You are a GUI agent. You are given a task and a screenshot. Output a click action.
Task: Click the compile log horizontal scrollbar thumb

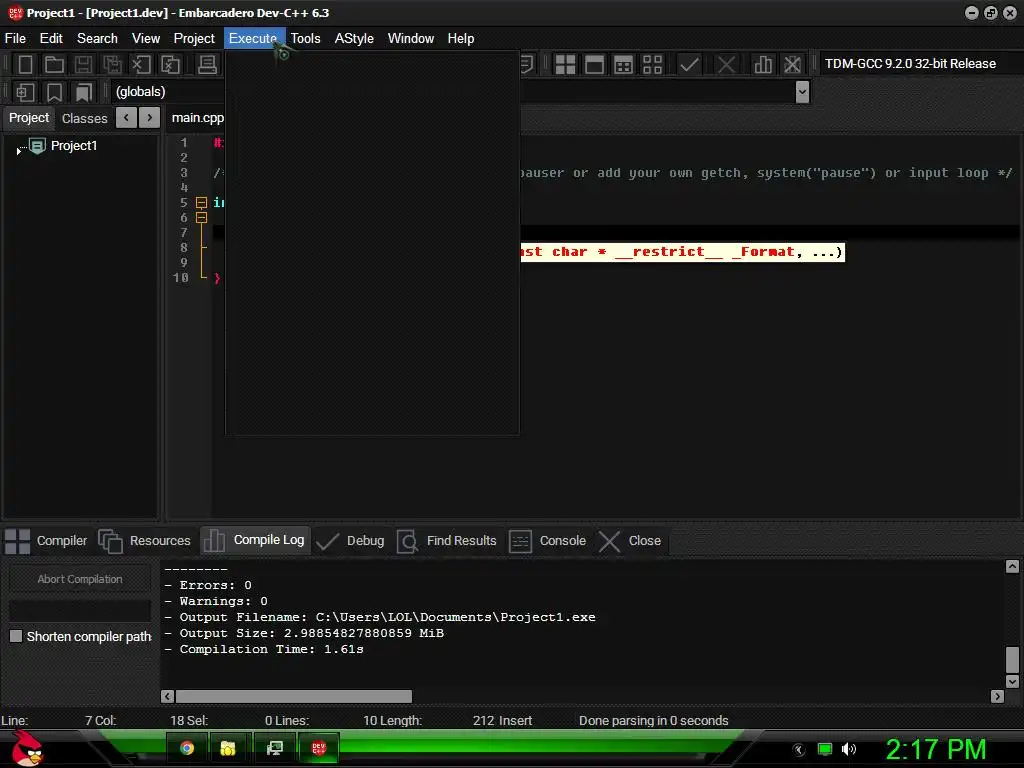pyautogui.click(x=294, y=696)
